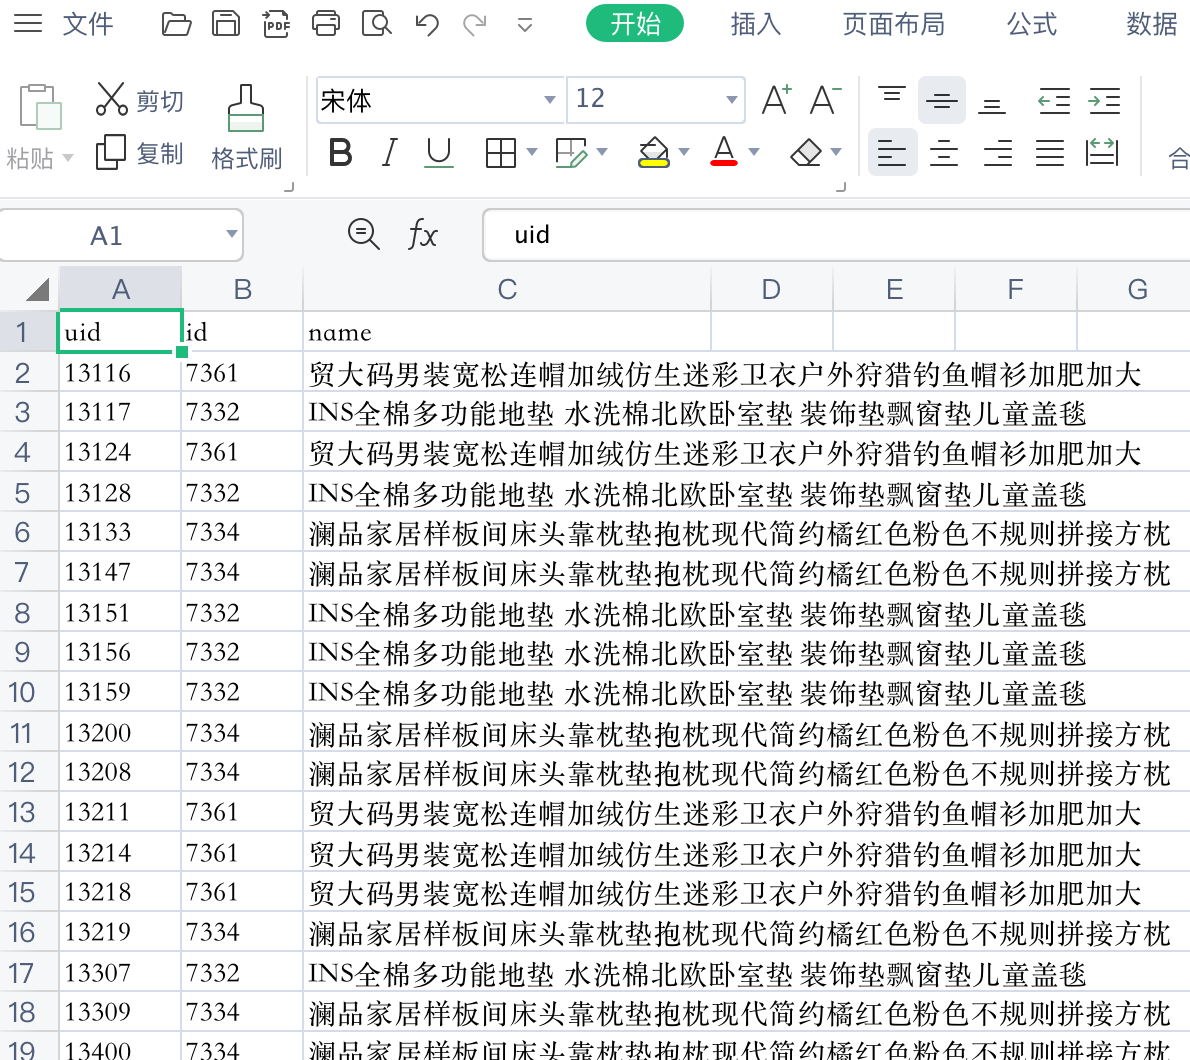Screen dimensions: 1190x1060
Task: Click the increase indent icon
Action: (1104, 101)
